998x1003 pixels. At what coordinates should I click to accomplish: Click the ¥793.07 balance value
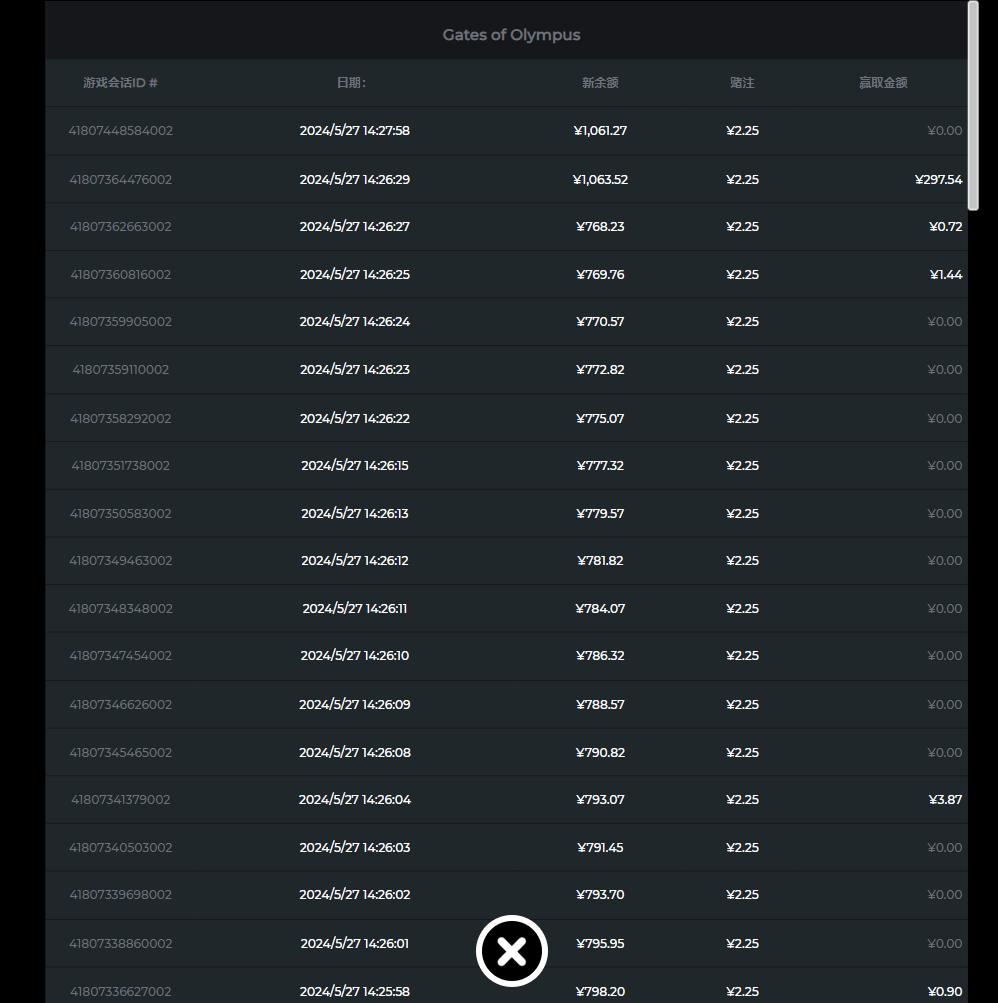[x=600, y=799]
